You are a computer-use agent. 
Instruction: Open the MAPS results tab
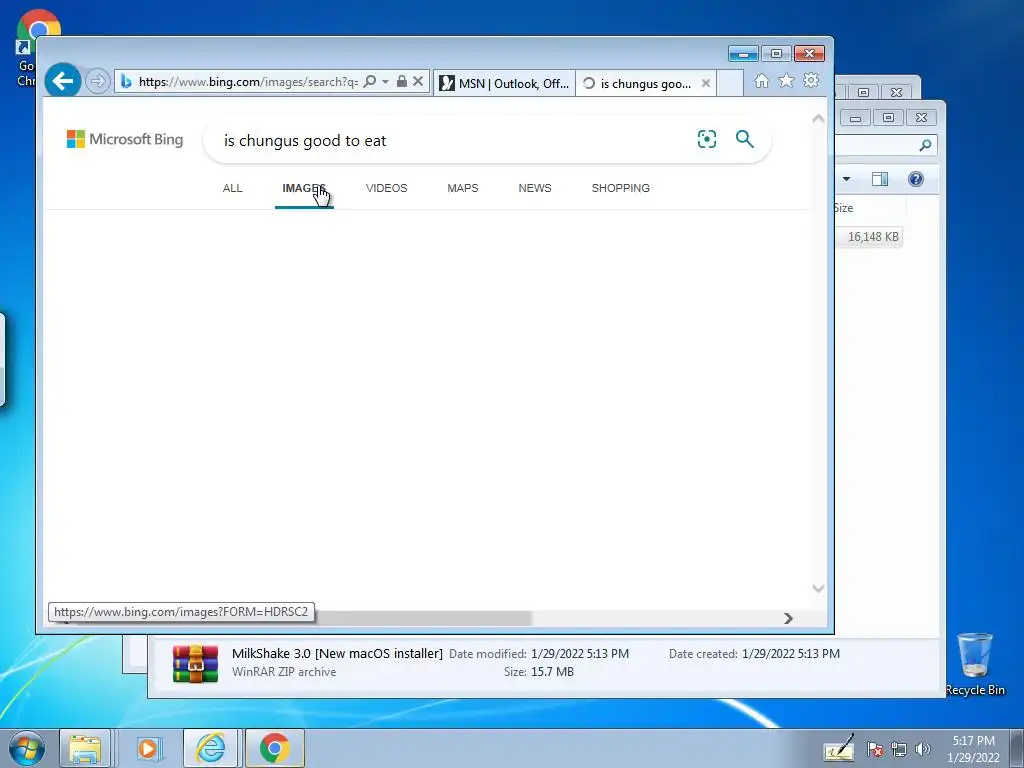(x=463, y=188)
